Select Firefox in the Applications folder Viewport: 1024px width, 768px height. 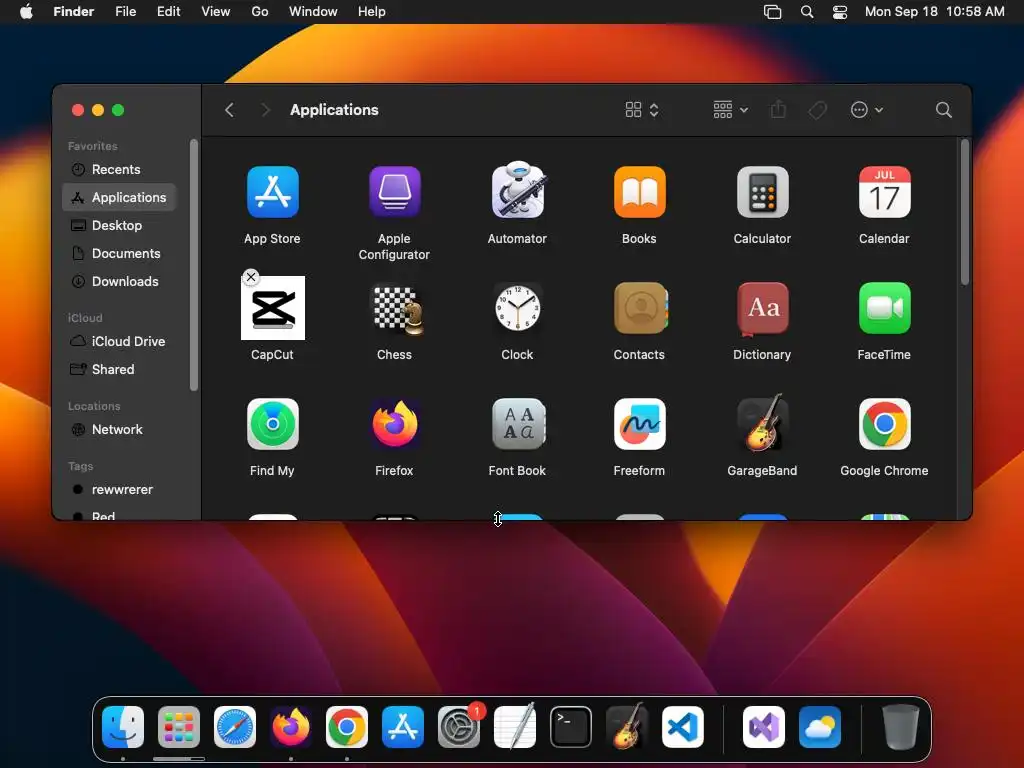pos(394,424)
